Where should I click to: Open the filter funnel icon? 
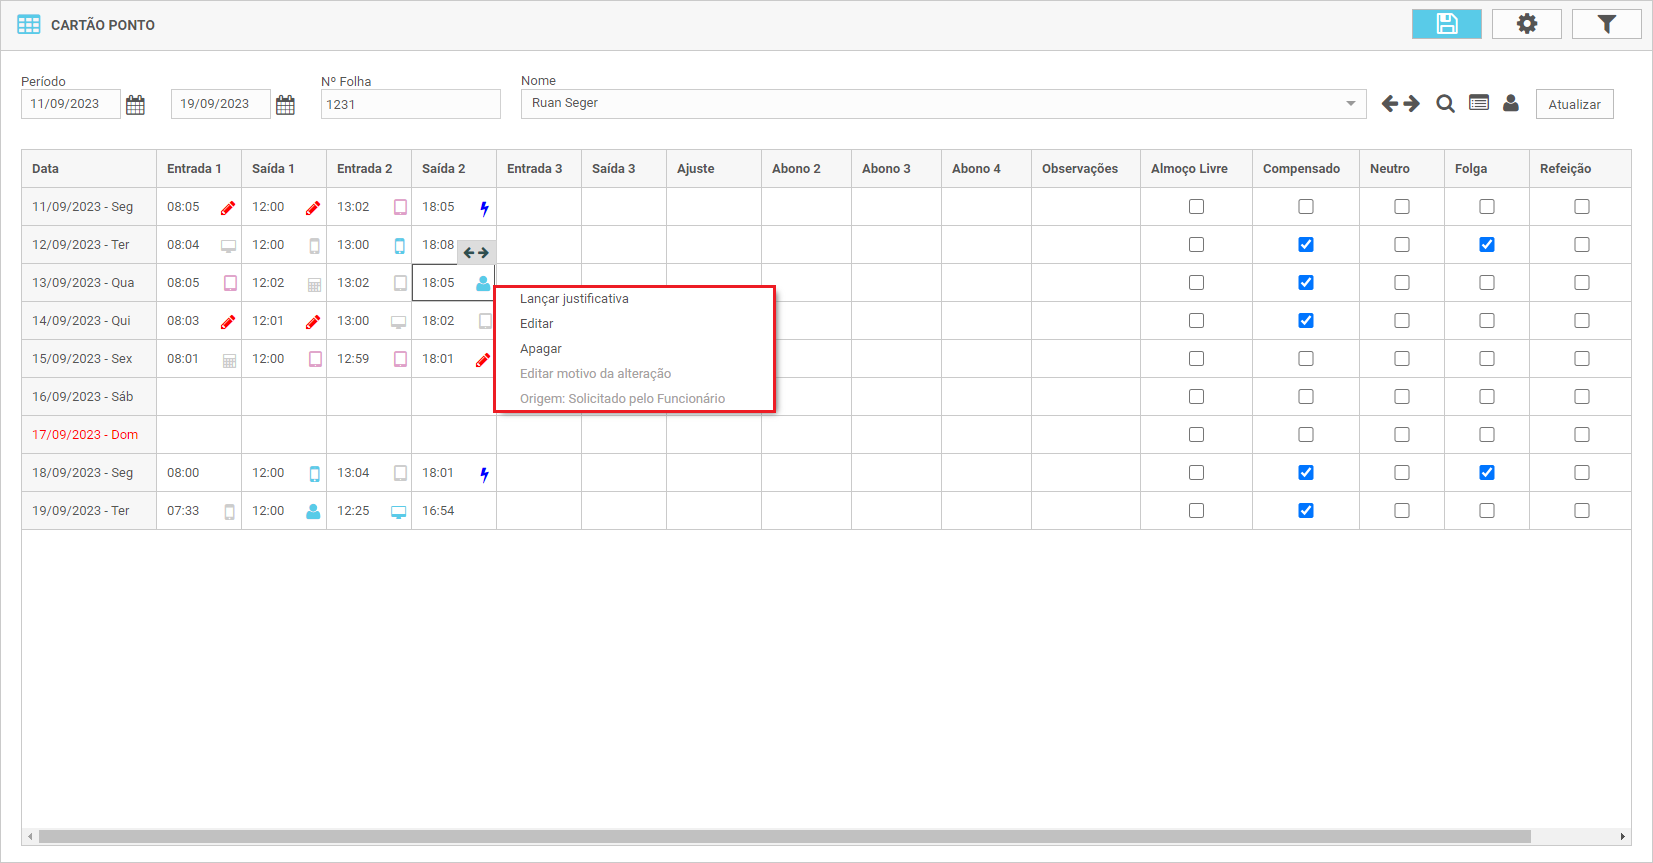[x=1606, y=24]
